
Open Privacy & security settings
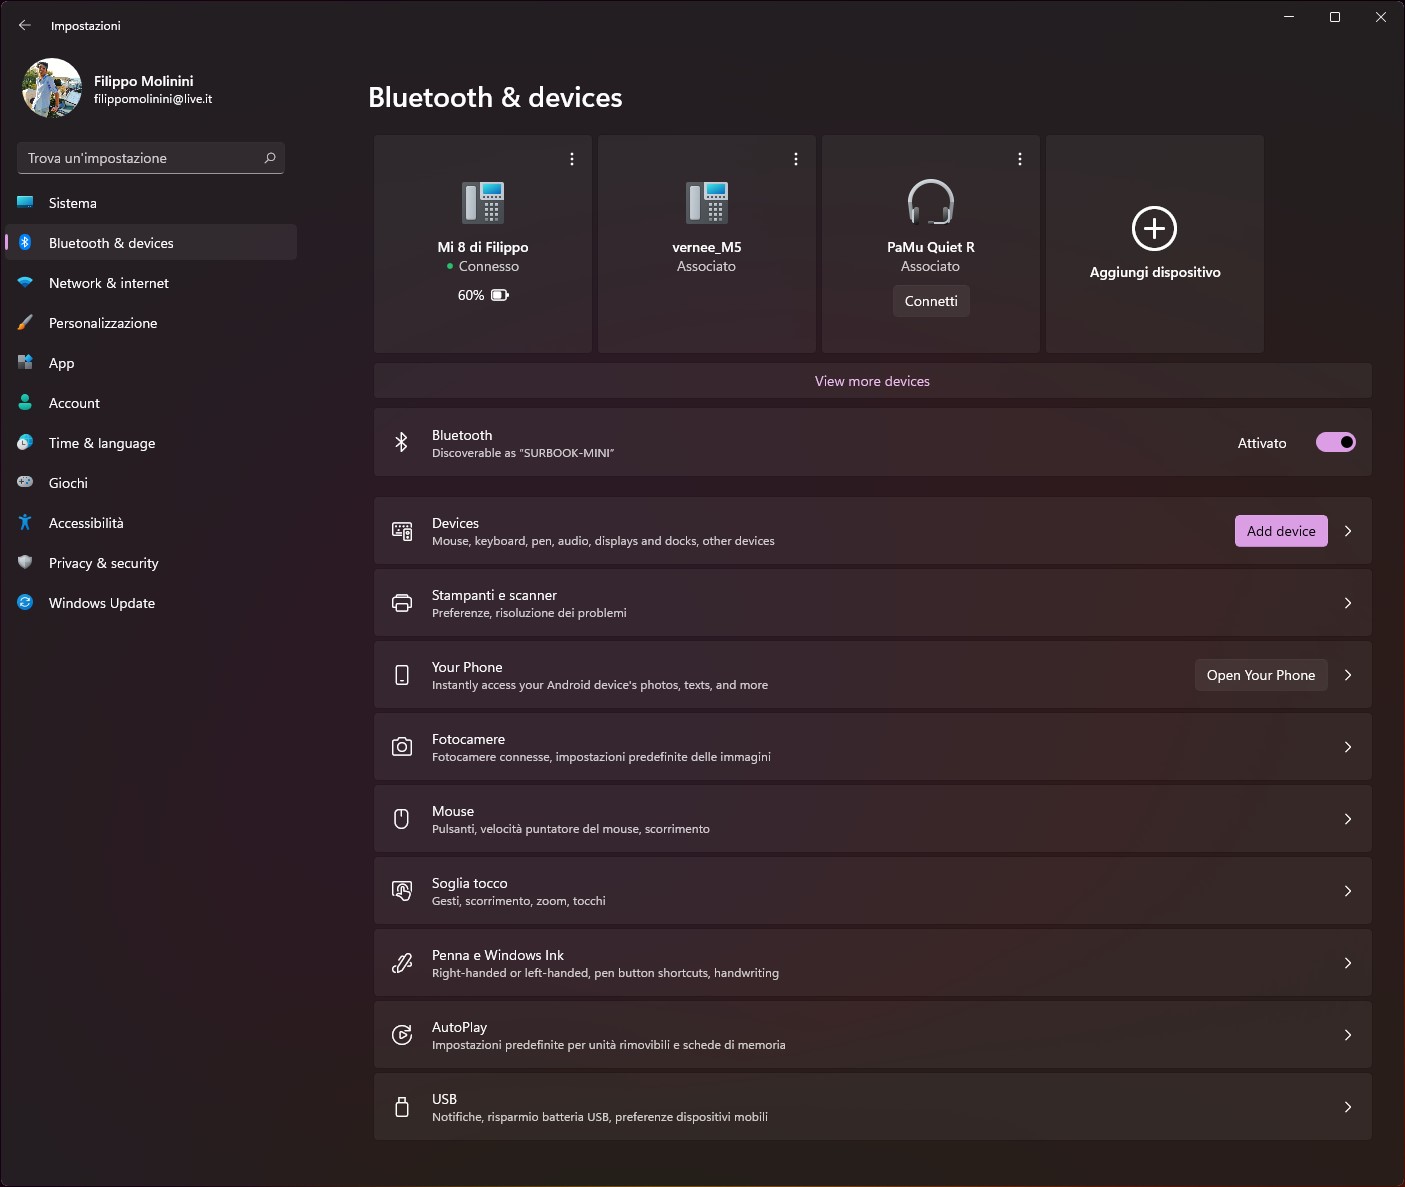click(x=151, y=563)
